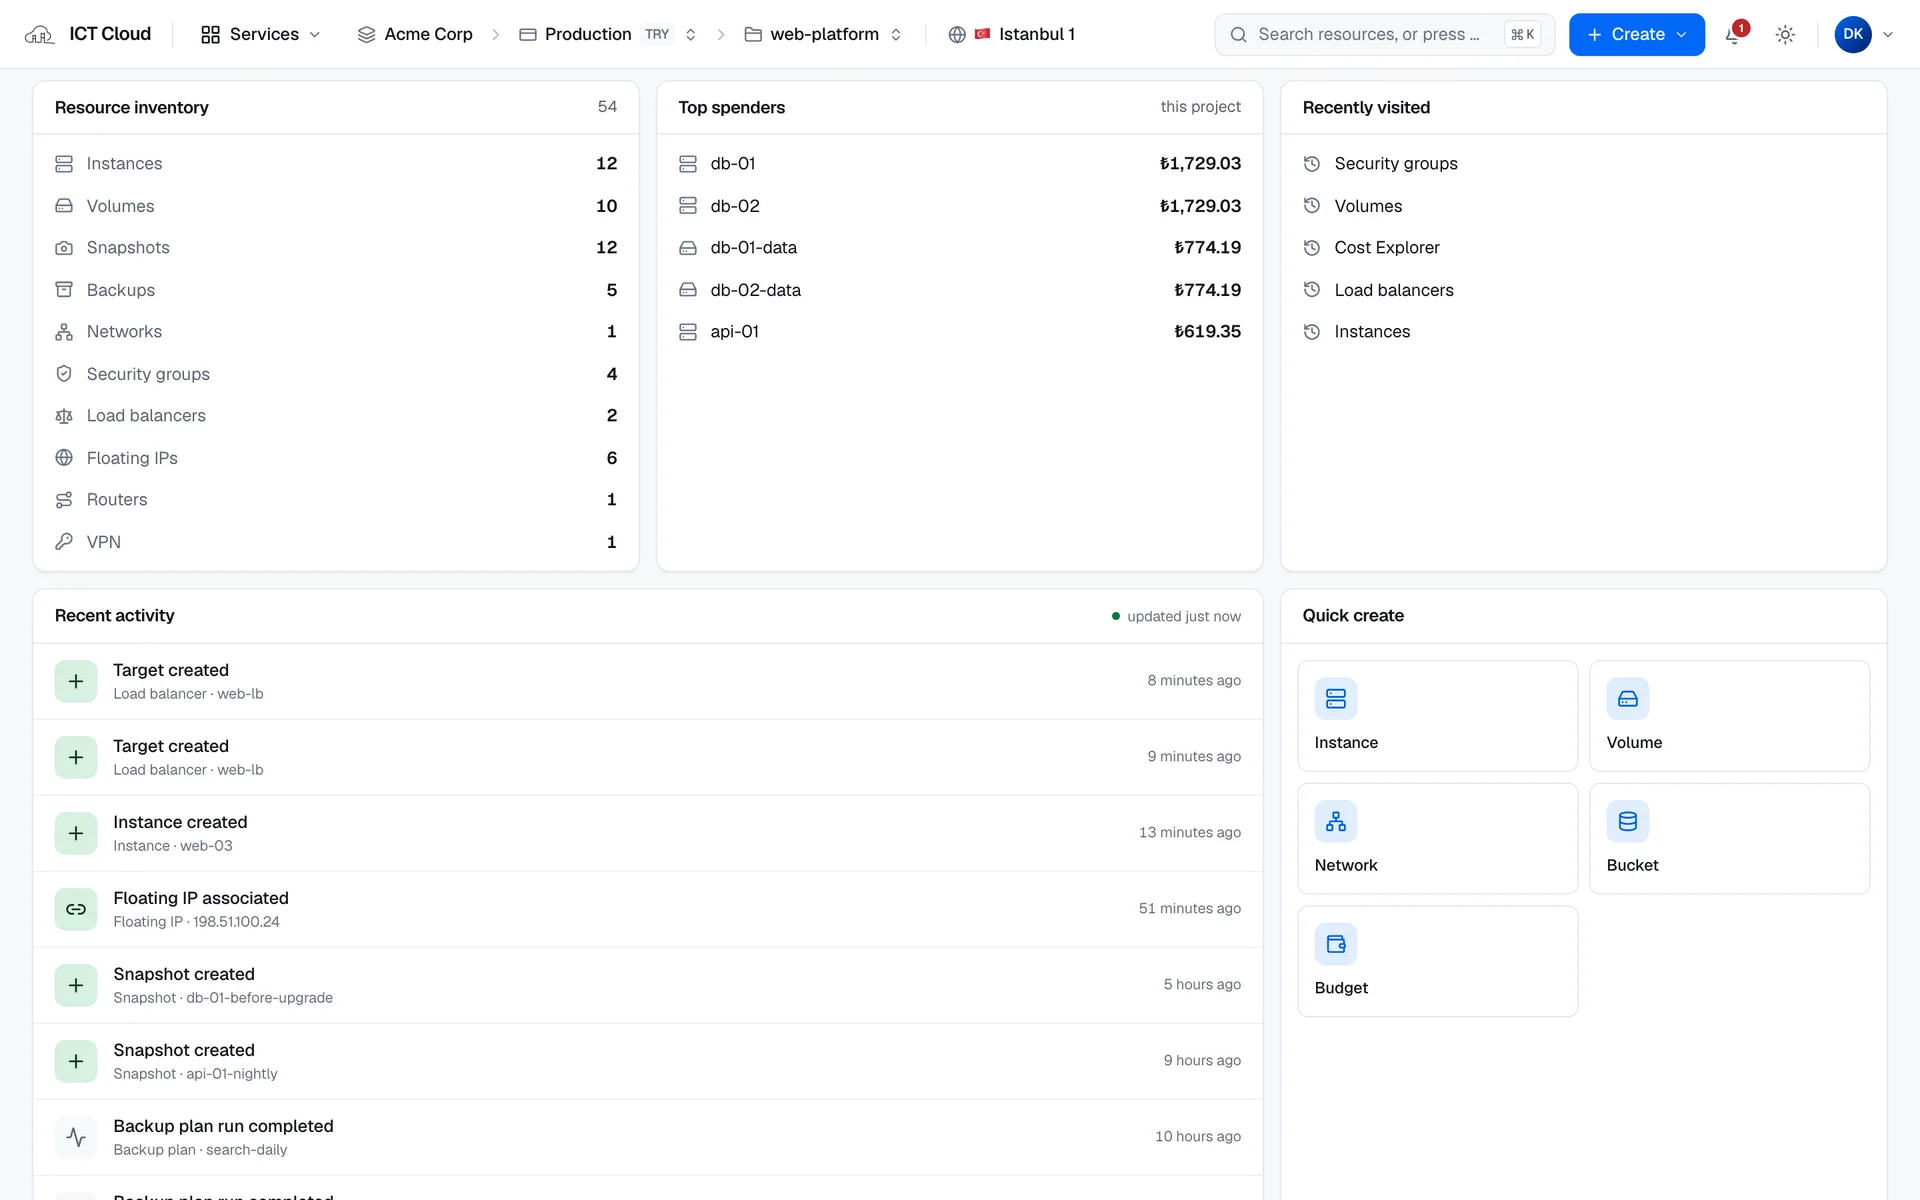Click the Network quick create card icon

click(1336, 822)
